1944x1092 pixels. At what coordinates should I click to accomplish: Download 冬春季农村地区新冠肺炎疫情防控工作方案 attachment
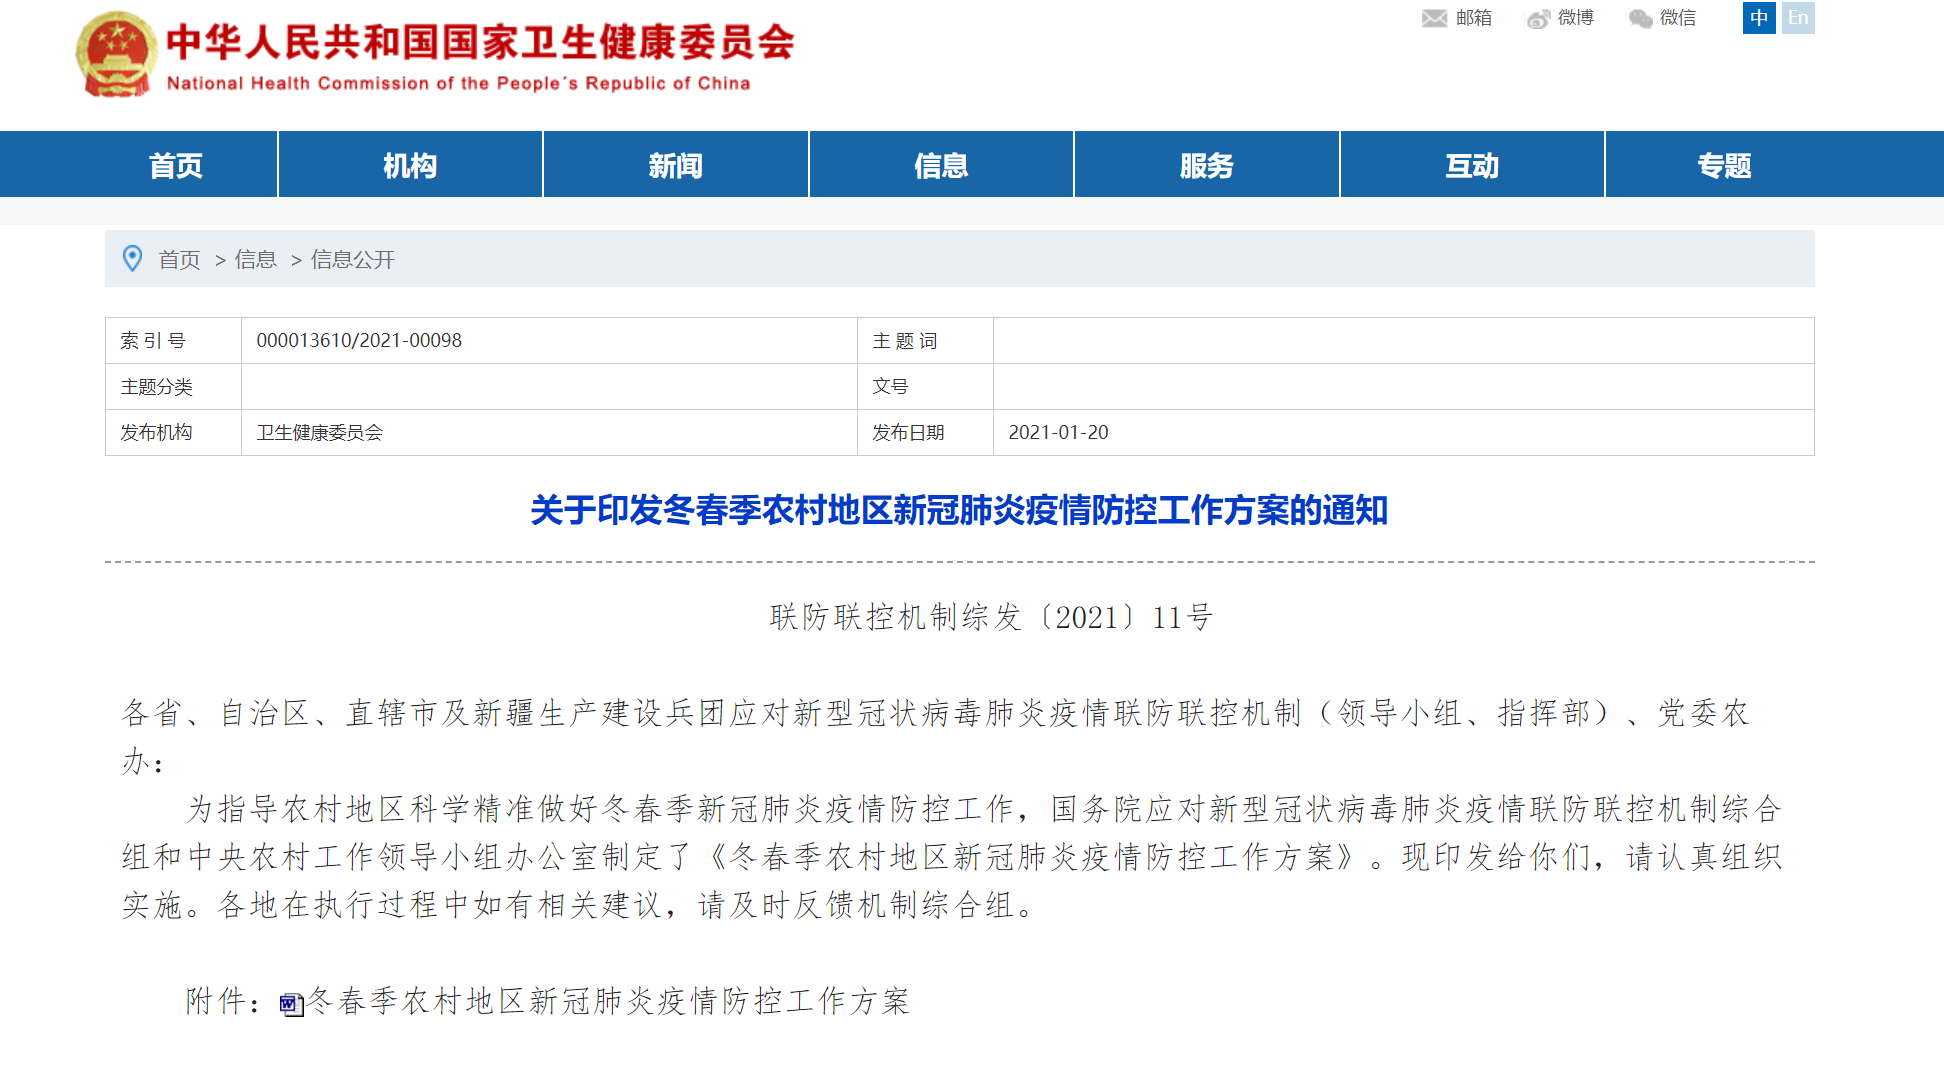click(x=608, y=1001)
